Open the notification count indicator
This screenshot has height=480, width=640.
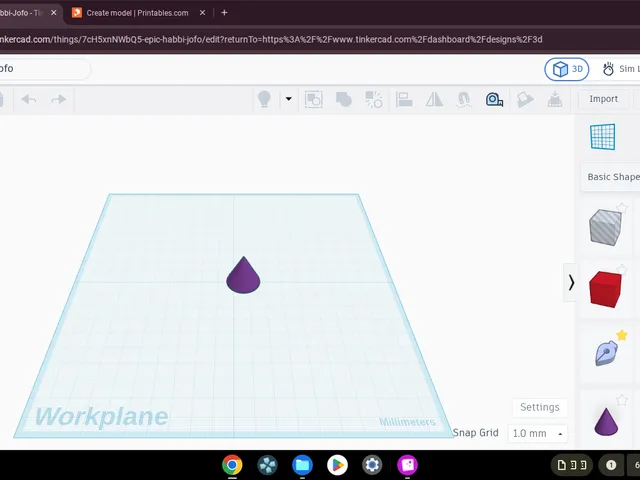[611, 465]
